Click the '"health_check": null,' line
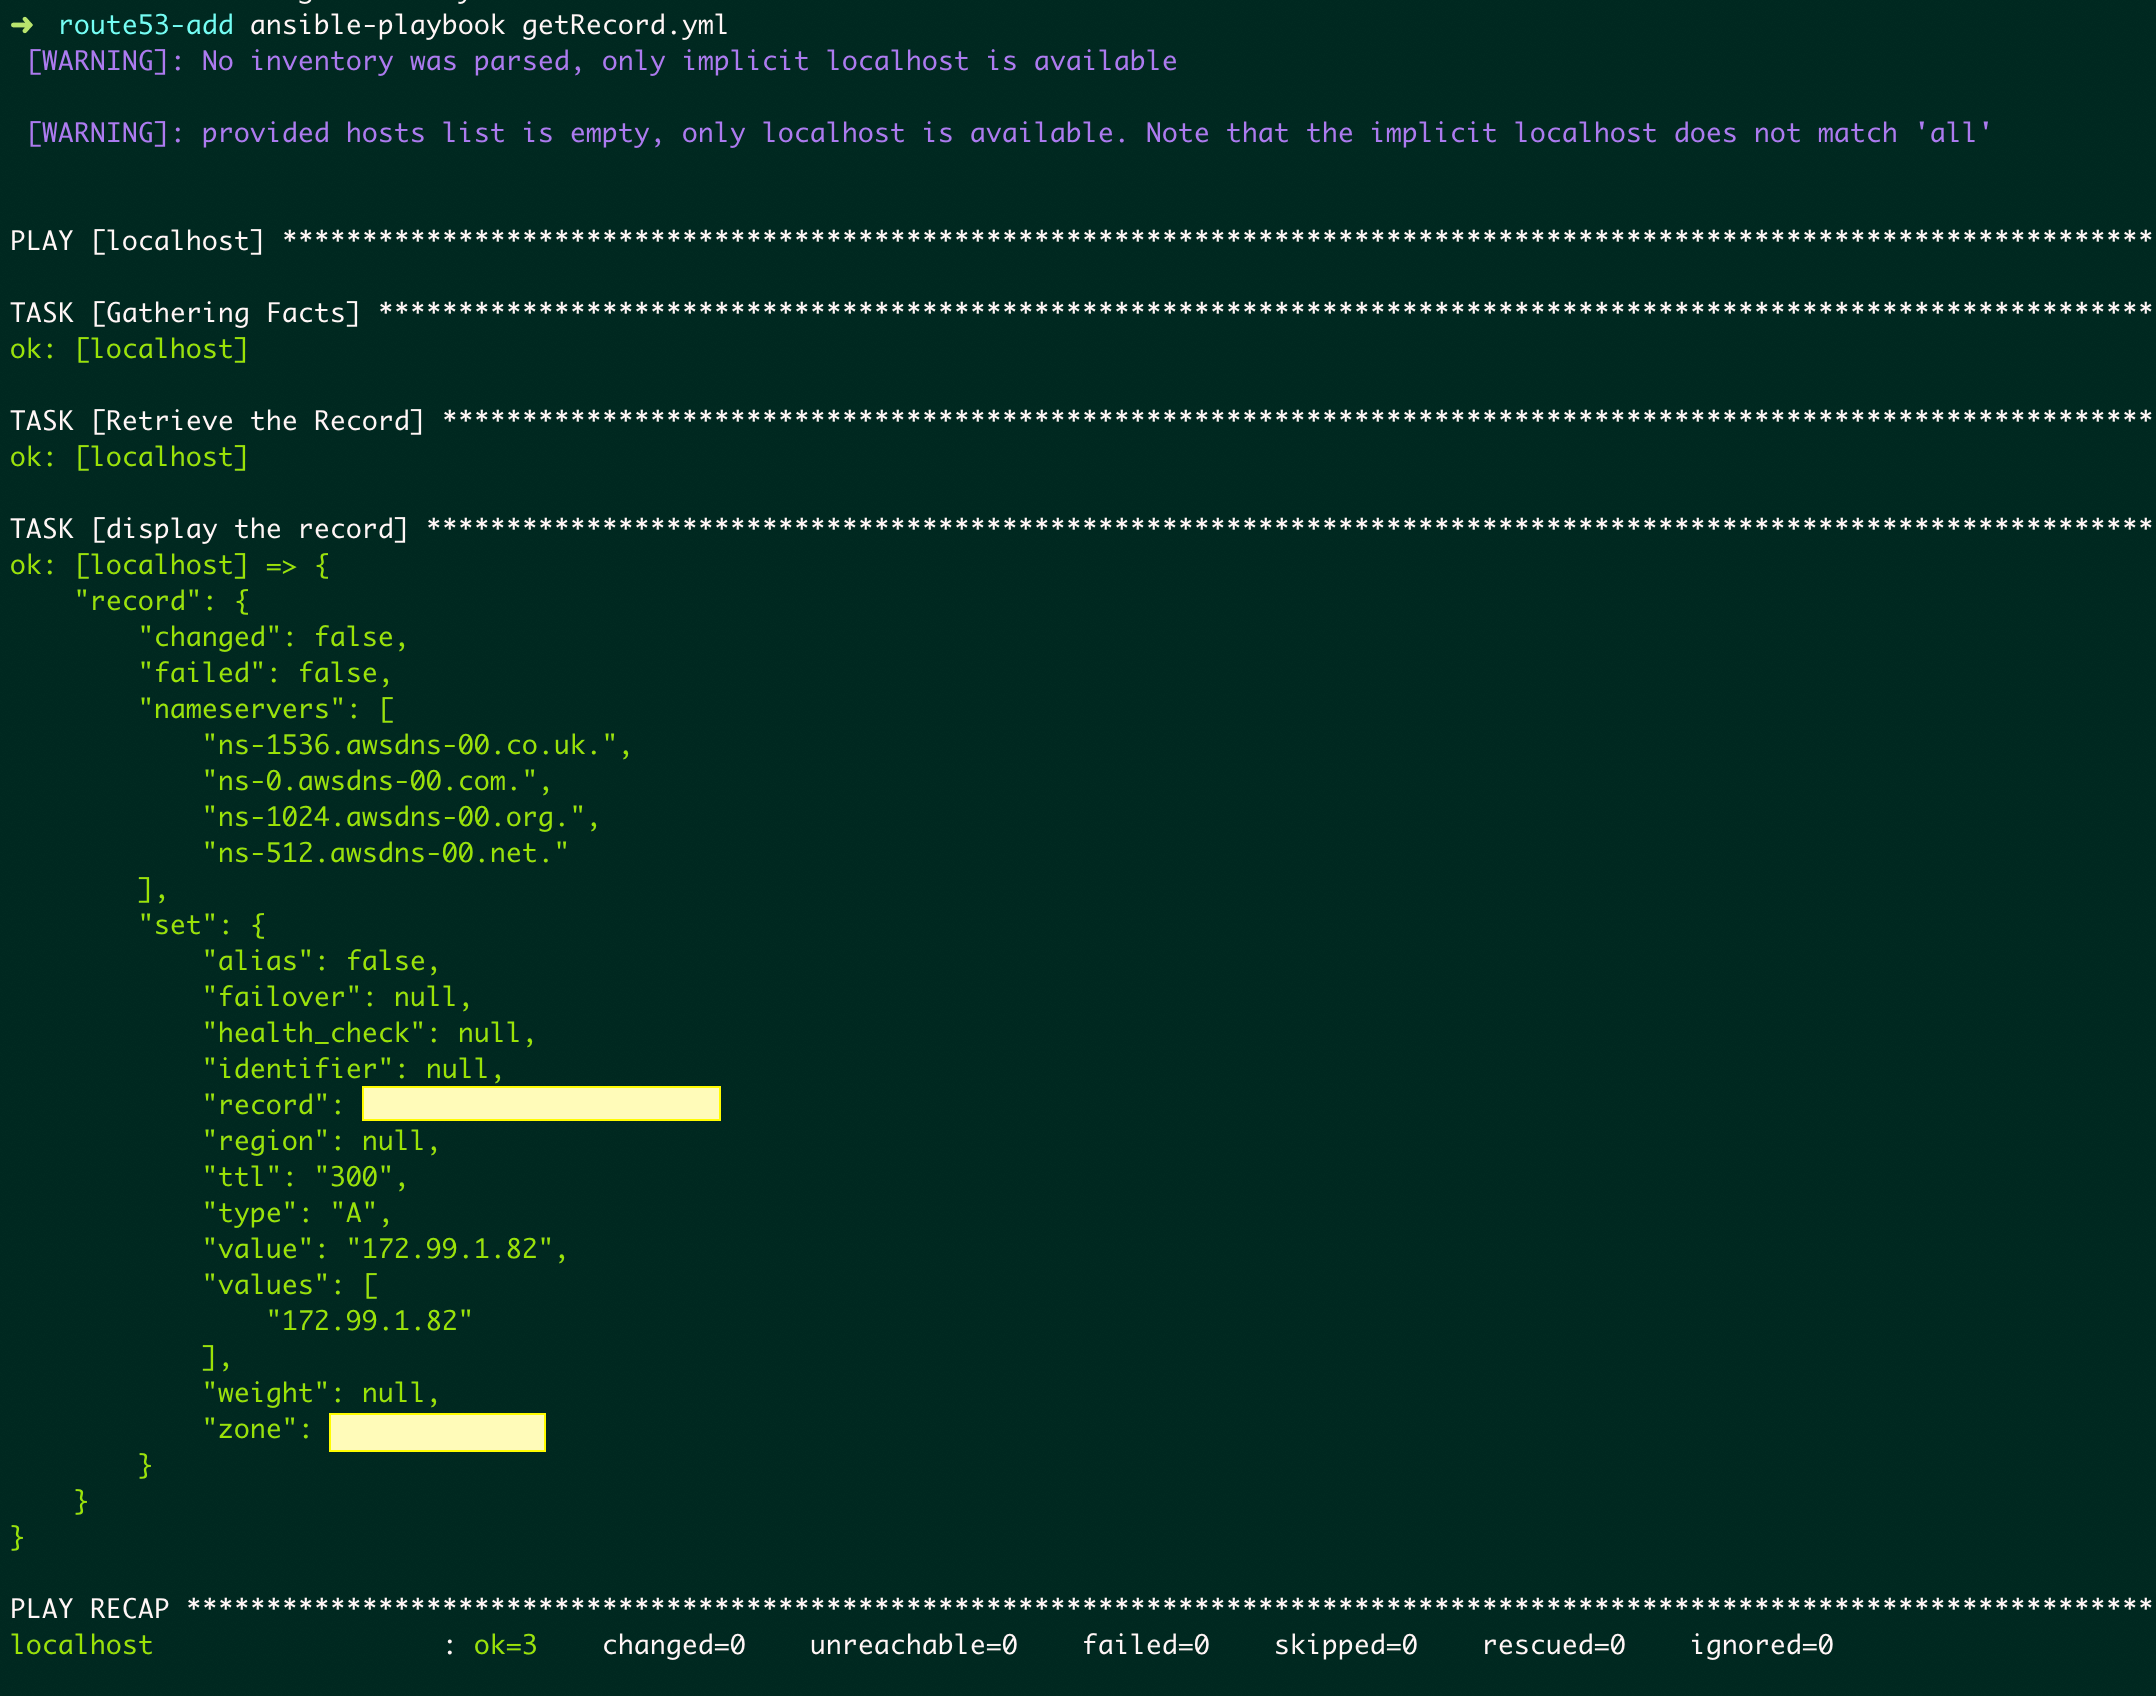Viewport: 2156px width, 1696px height. 369,1033
